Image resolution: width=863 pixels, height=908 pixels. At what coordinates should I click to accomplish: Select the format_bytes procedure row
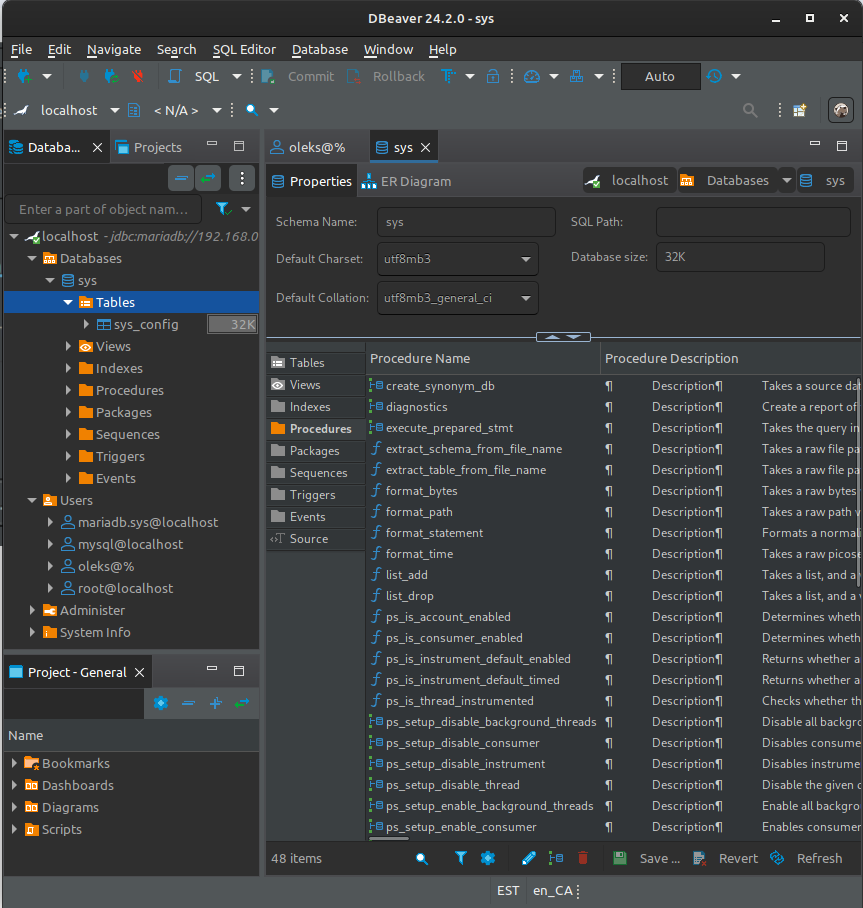tap(422, 491)
